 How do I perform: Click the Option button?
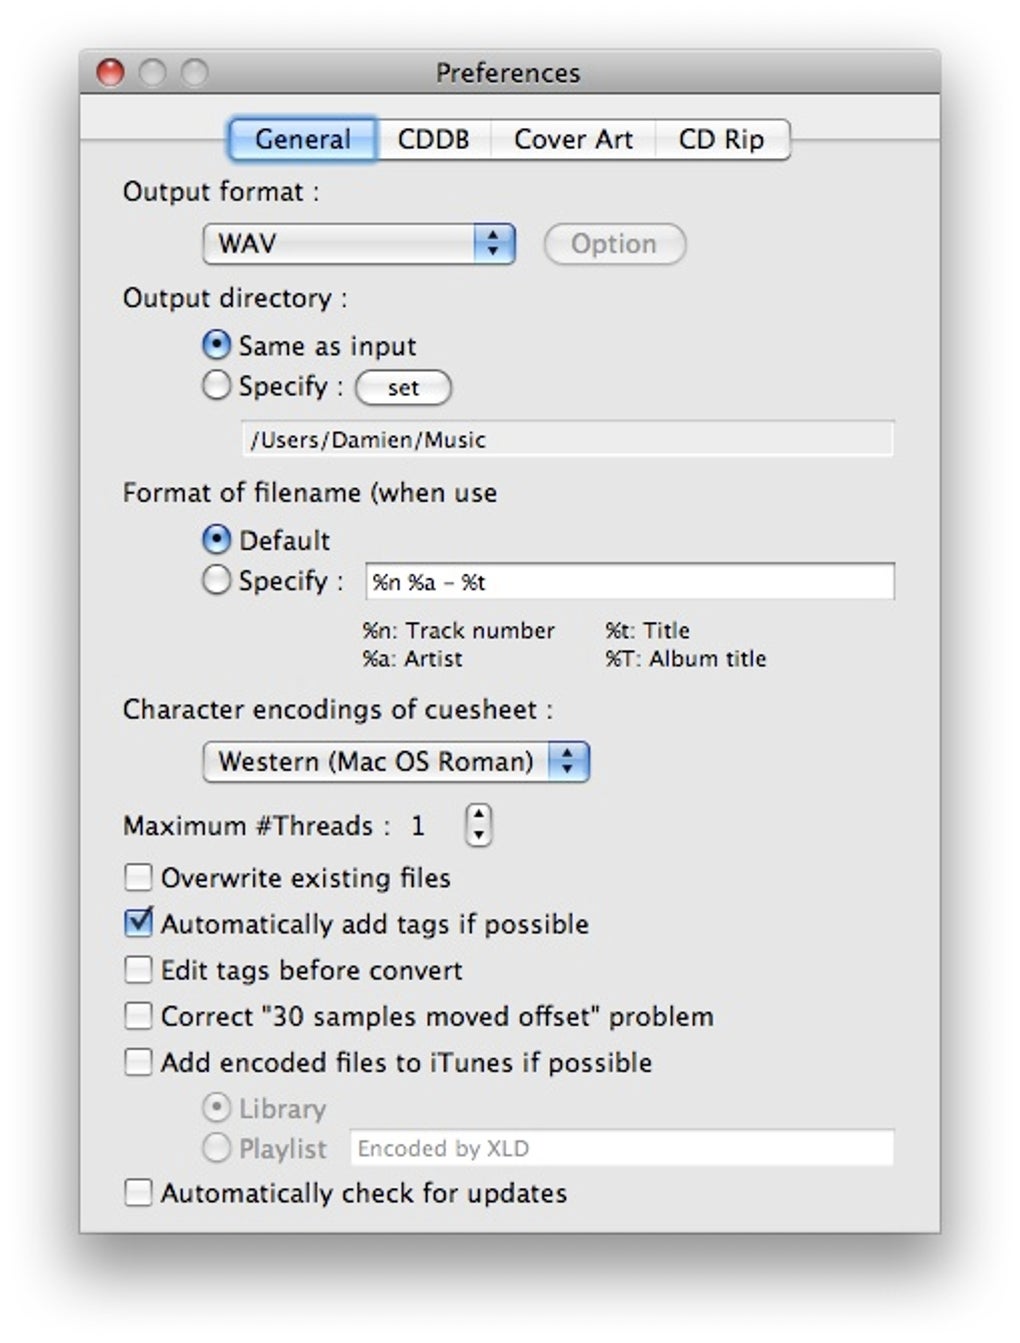coord(614,244)
